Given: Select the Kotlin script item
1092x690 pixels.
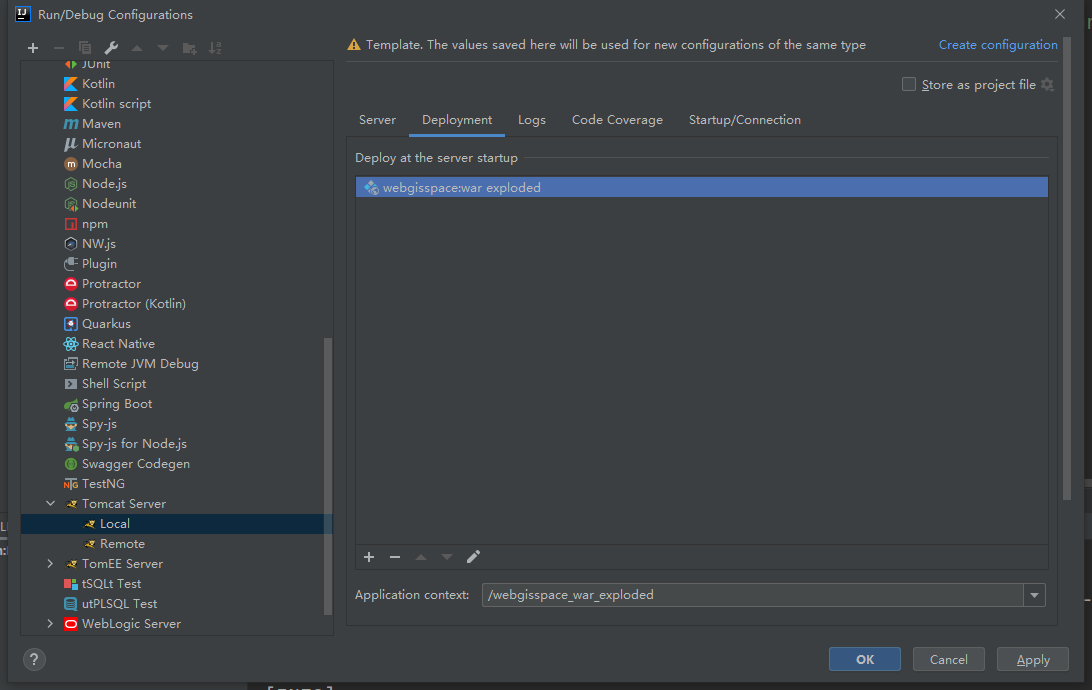Looking at the screenshot, I should tap(116, 104).
